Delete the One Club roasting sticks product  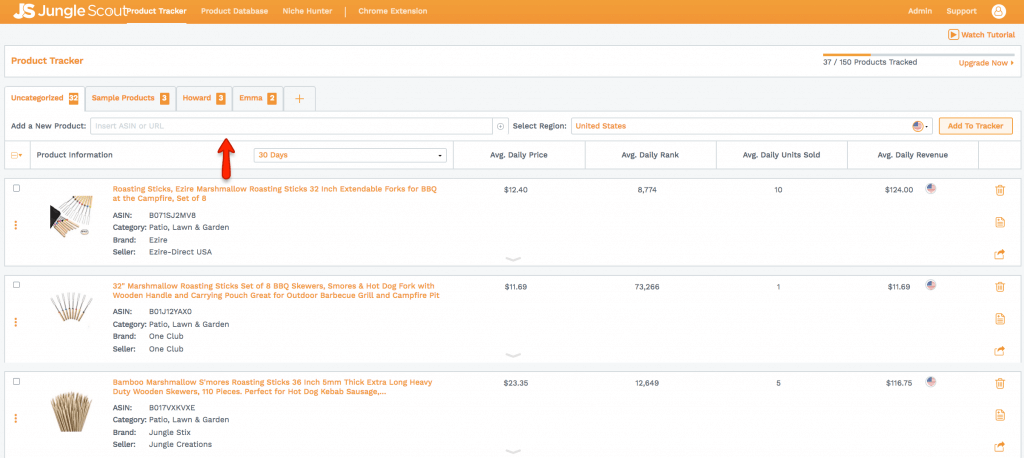tap(999, 286)
